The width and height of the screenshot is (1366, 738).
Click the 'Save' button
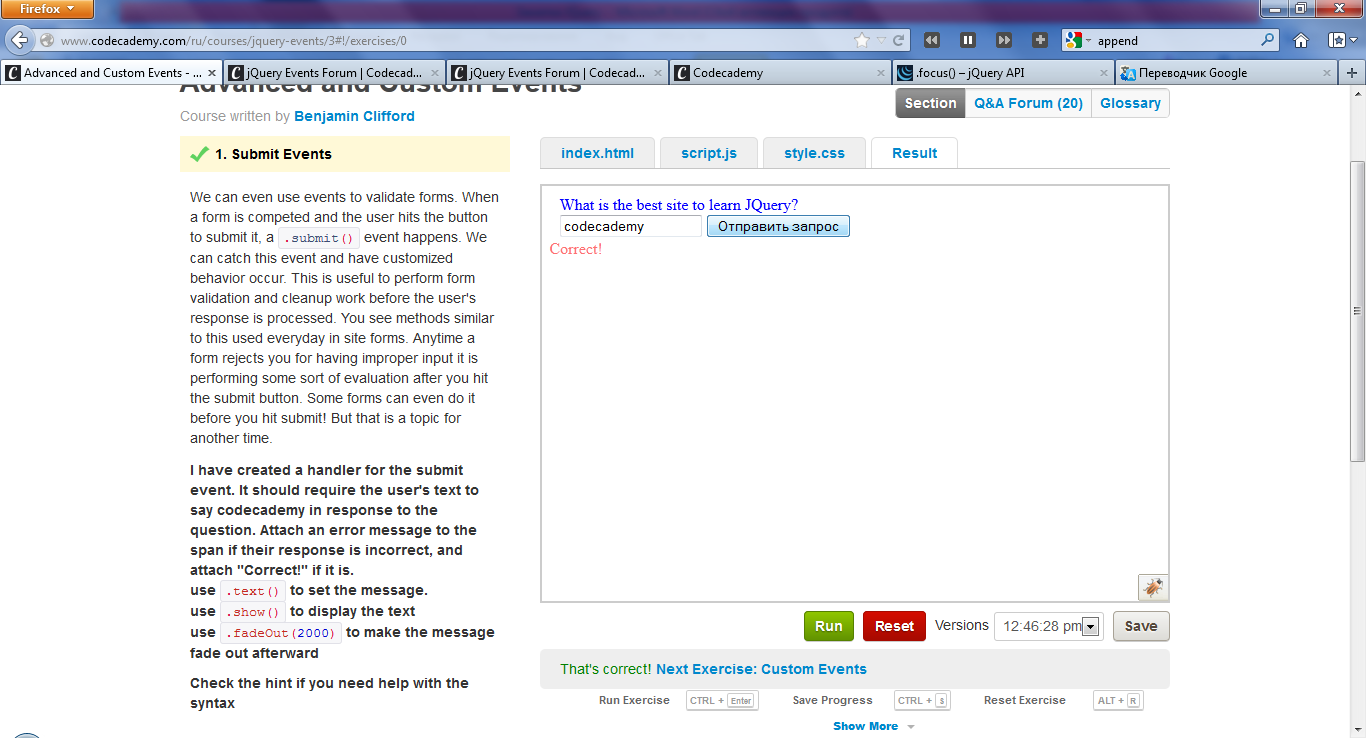click(1141, 626)
